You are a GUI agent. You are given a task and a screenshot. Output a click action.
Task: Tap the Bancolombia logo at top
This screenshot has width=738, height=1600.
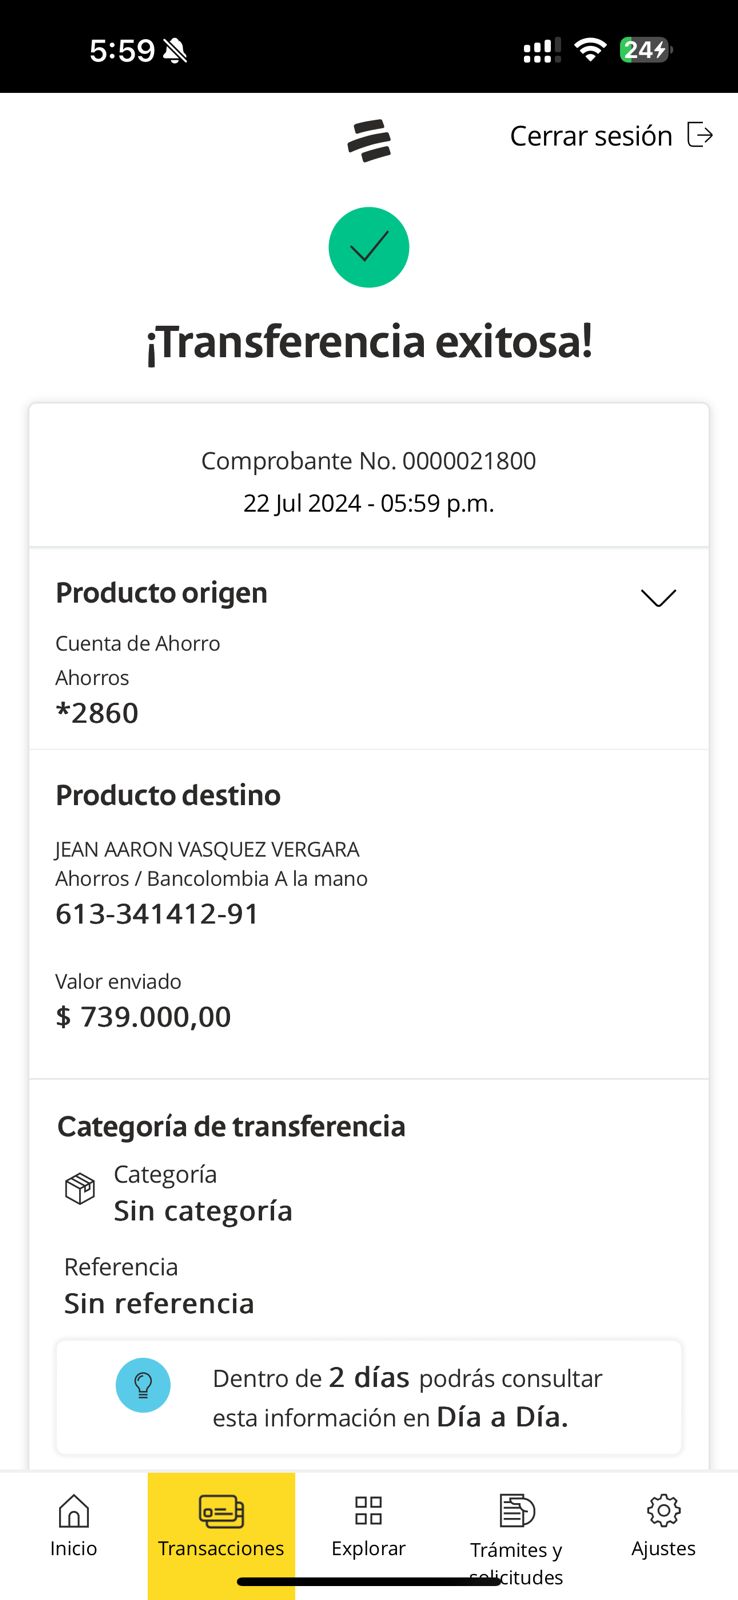(369, 140)
